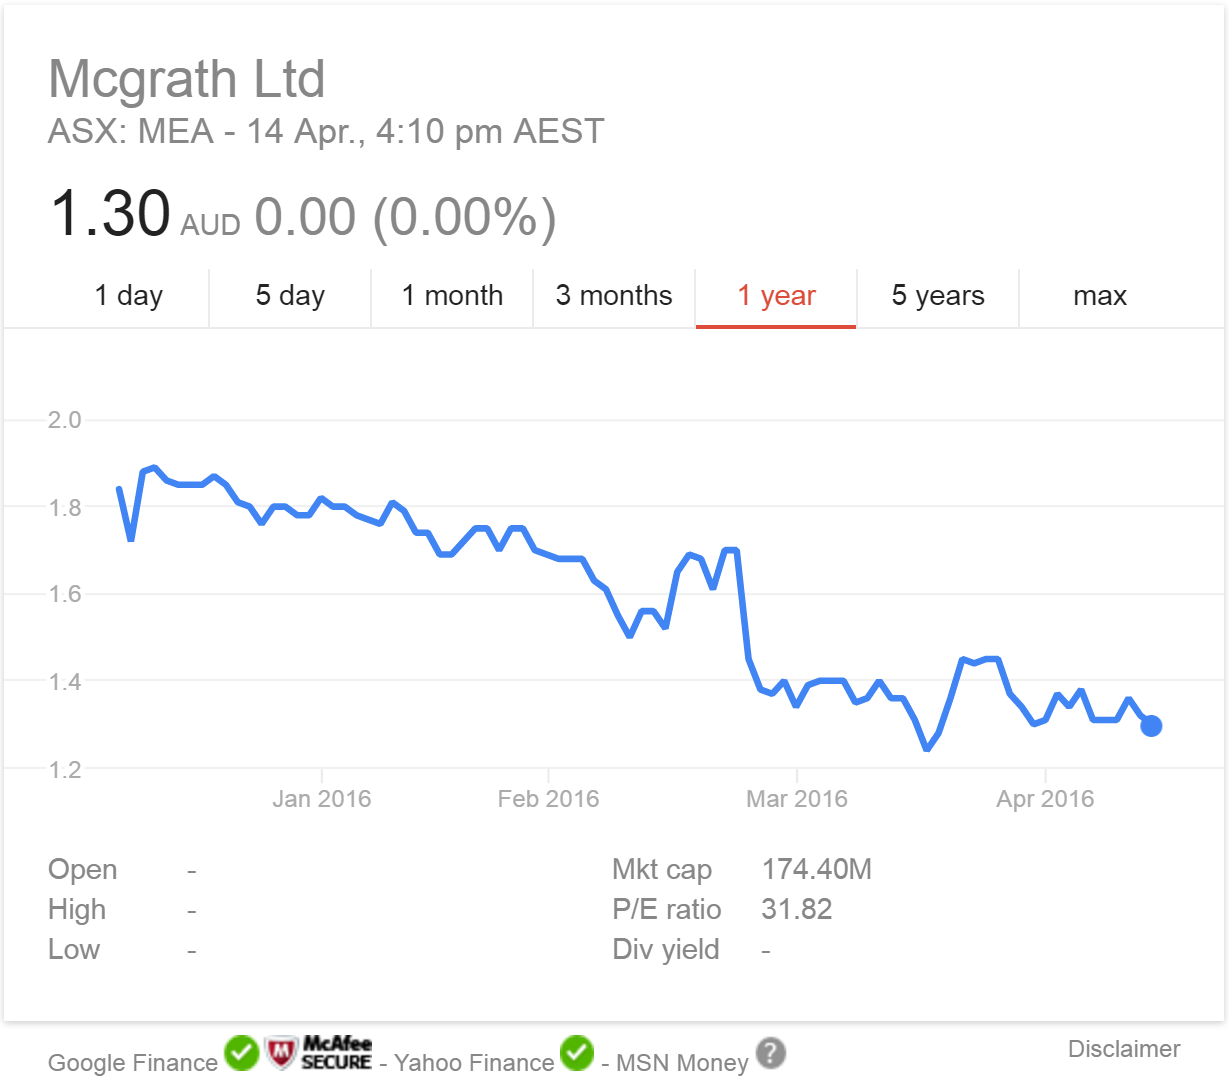Viewport: 1229px width, 1087px height.
Task: Click gray question mark beside MSN Money
Action: coord(771,1053)
